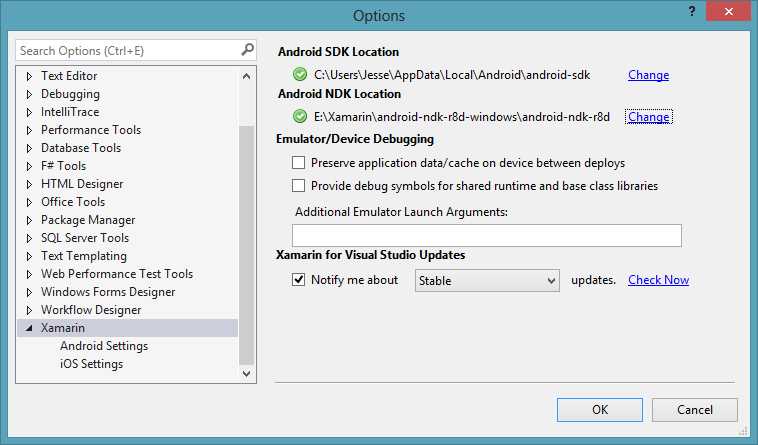This screenshot has height=445, width=758.
Task: Select Web Performance Test Tools category
Action: (117, 274)
